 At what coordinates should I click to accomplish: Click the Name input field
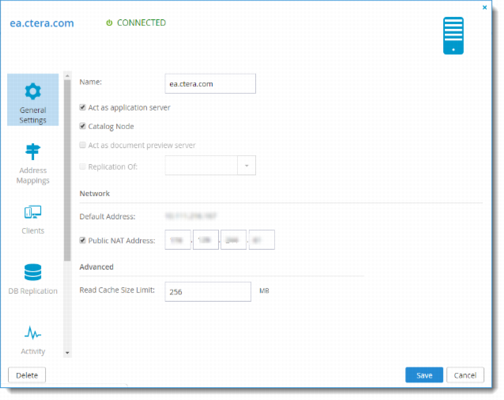pyautogui.click(x=210, y=84)
